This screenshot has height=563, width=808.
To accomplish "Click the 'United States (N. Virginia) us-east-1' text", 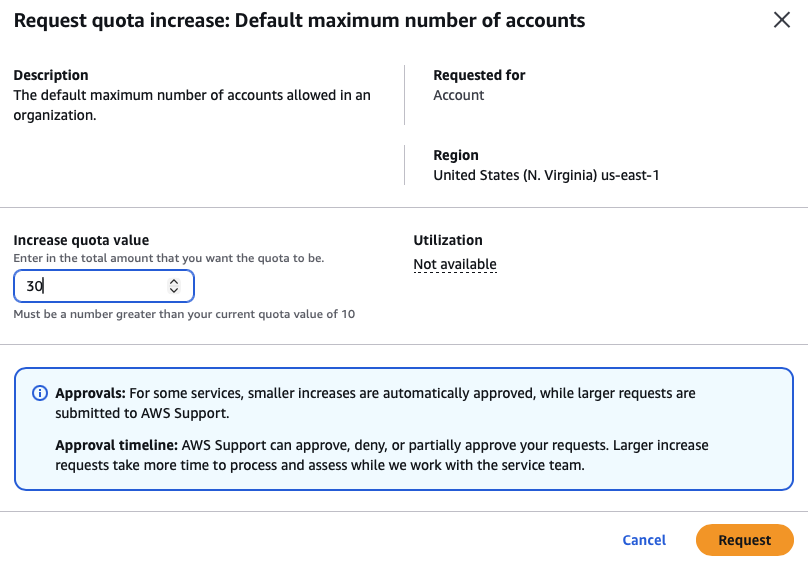I will pyautogui.click(x=546, y=175).
